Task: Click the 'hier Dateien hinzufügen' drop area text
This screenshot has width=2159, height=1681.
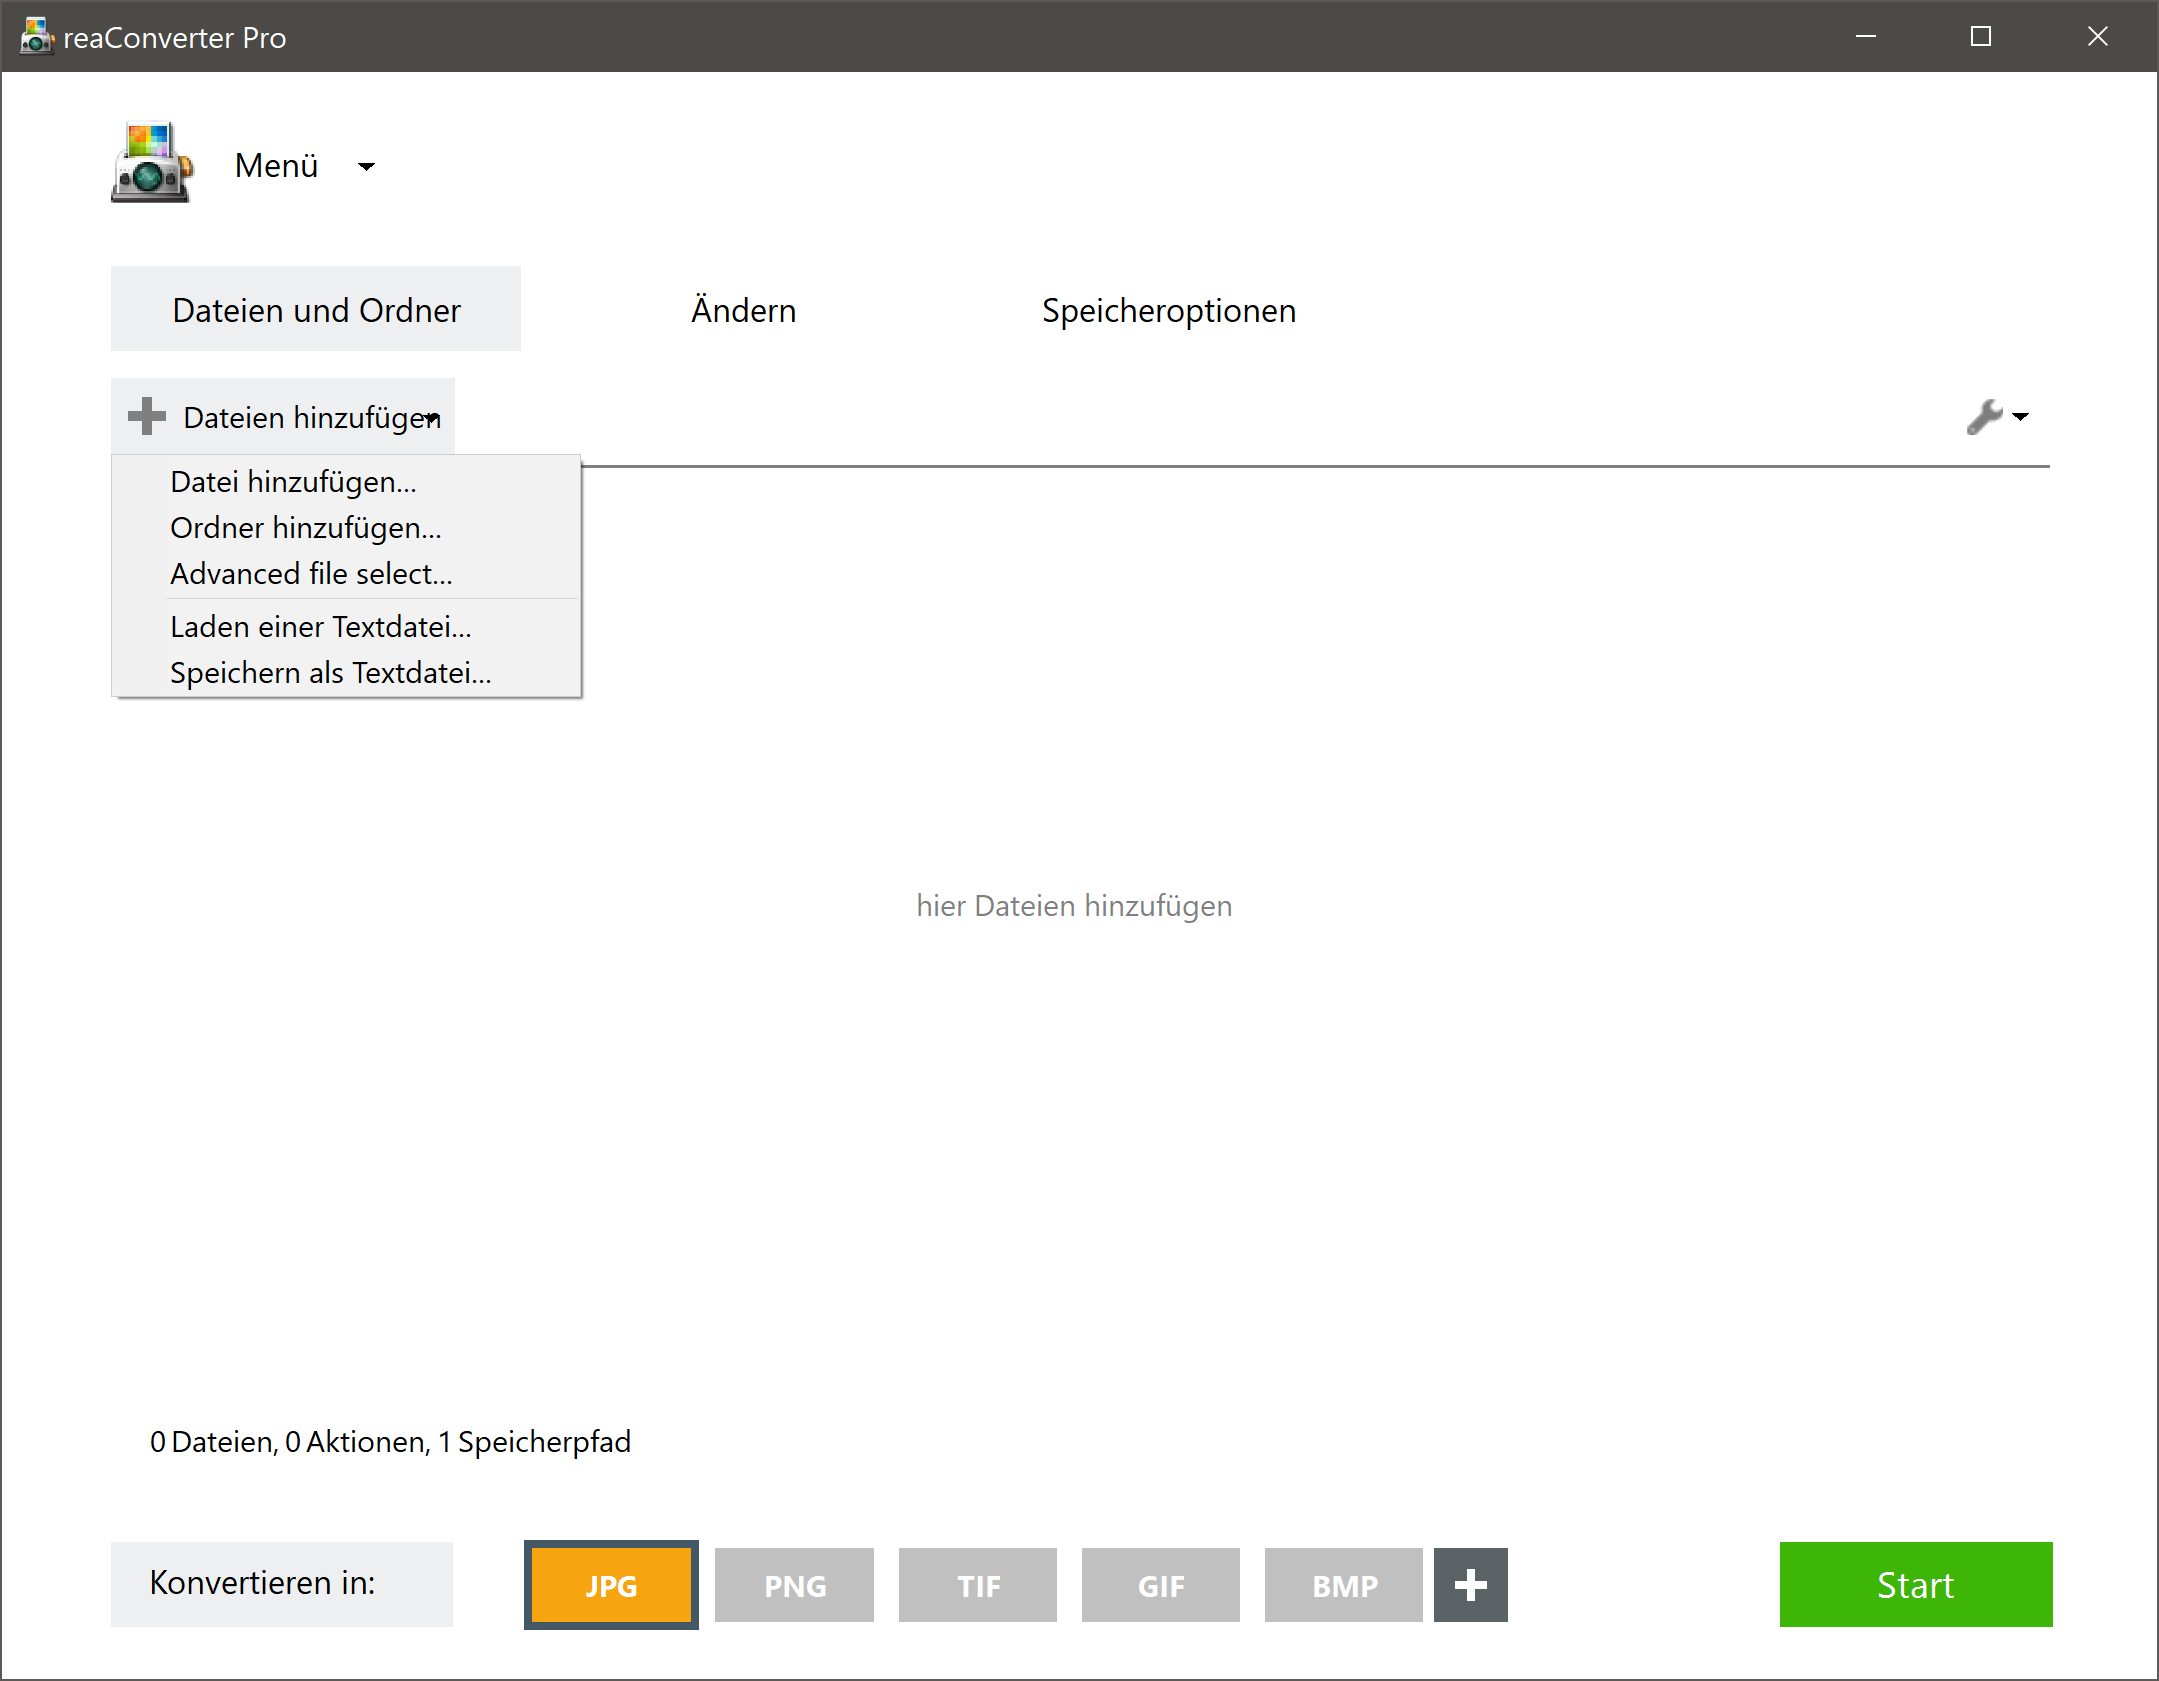Action: [1074, 906]
